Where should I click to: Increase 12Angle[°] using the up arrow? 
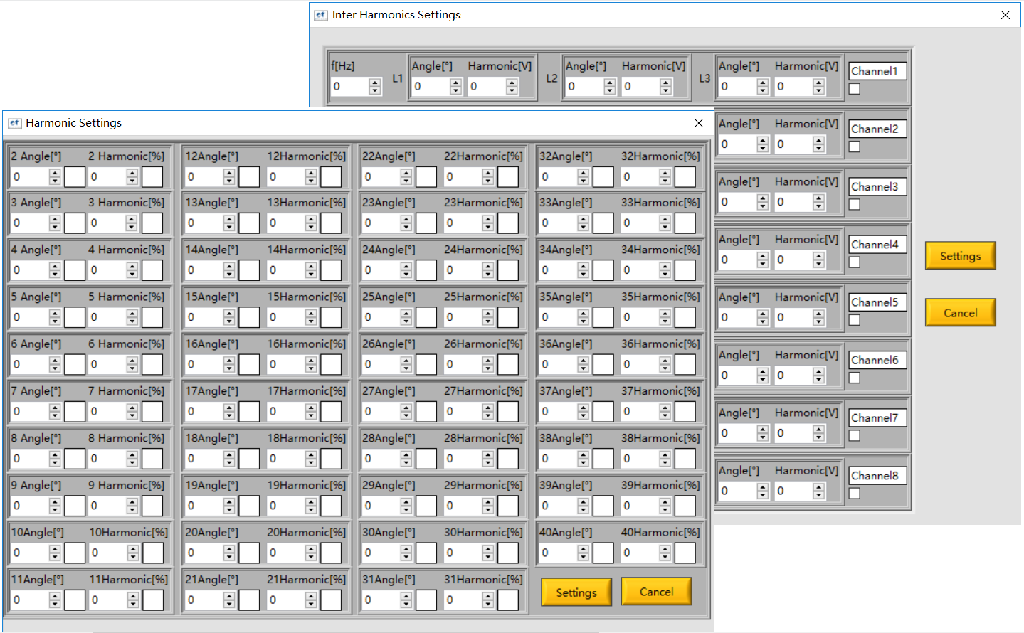tap(229, 172)
